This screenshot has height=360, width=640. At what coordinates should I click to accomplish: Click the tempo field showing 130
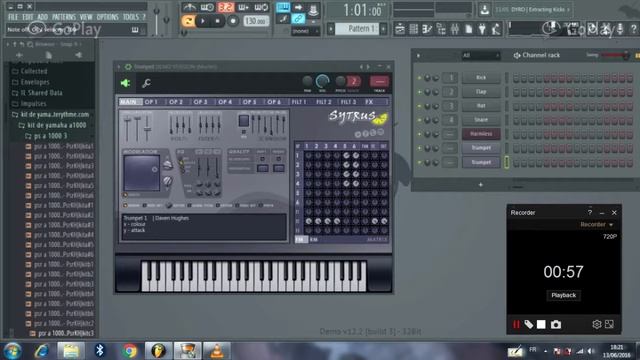[x=256, y=21]
